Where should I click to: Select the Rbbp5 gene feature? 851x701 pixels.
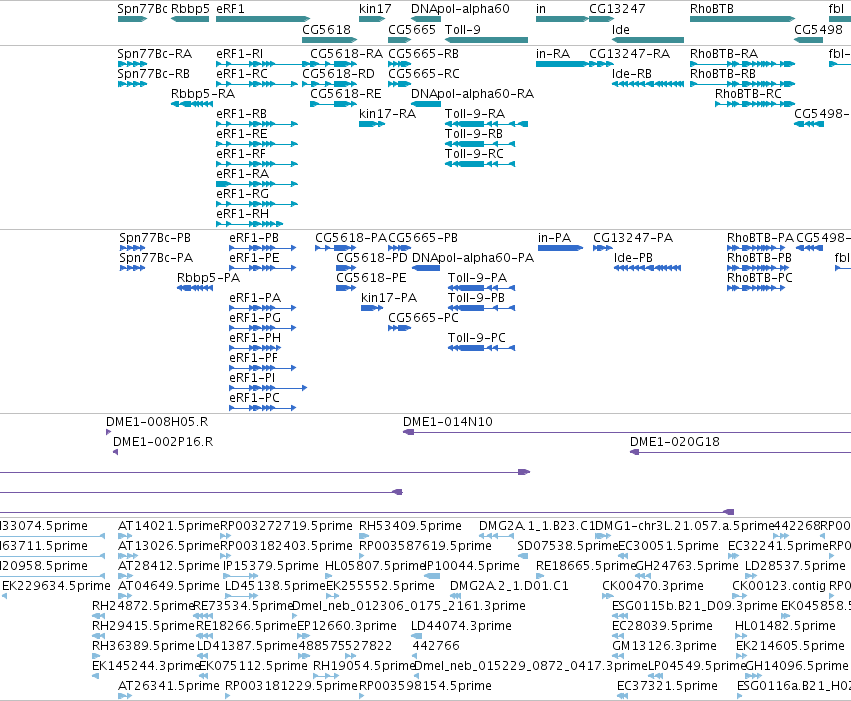[190, 19]
